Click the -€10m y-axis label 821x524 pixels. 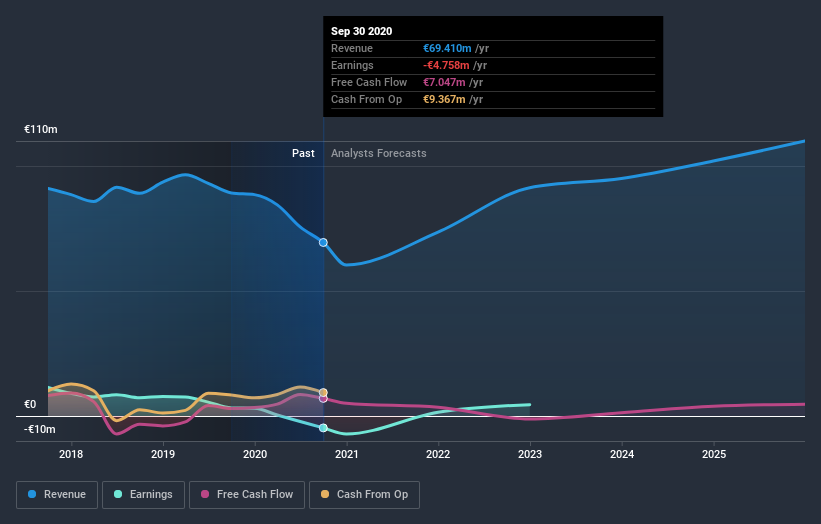point(40,429)
